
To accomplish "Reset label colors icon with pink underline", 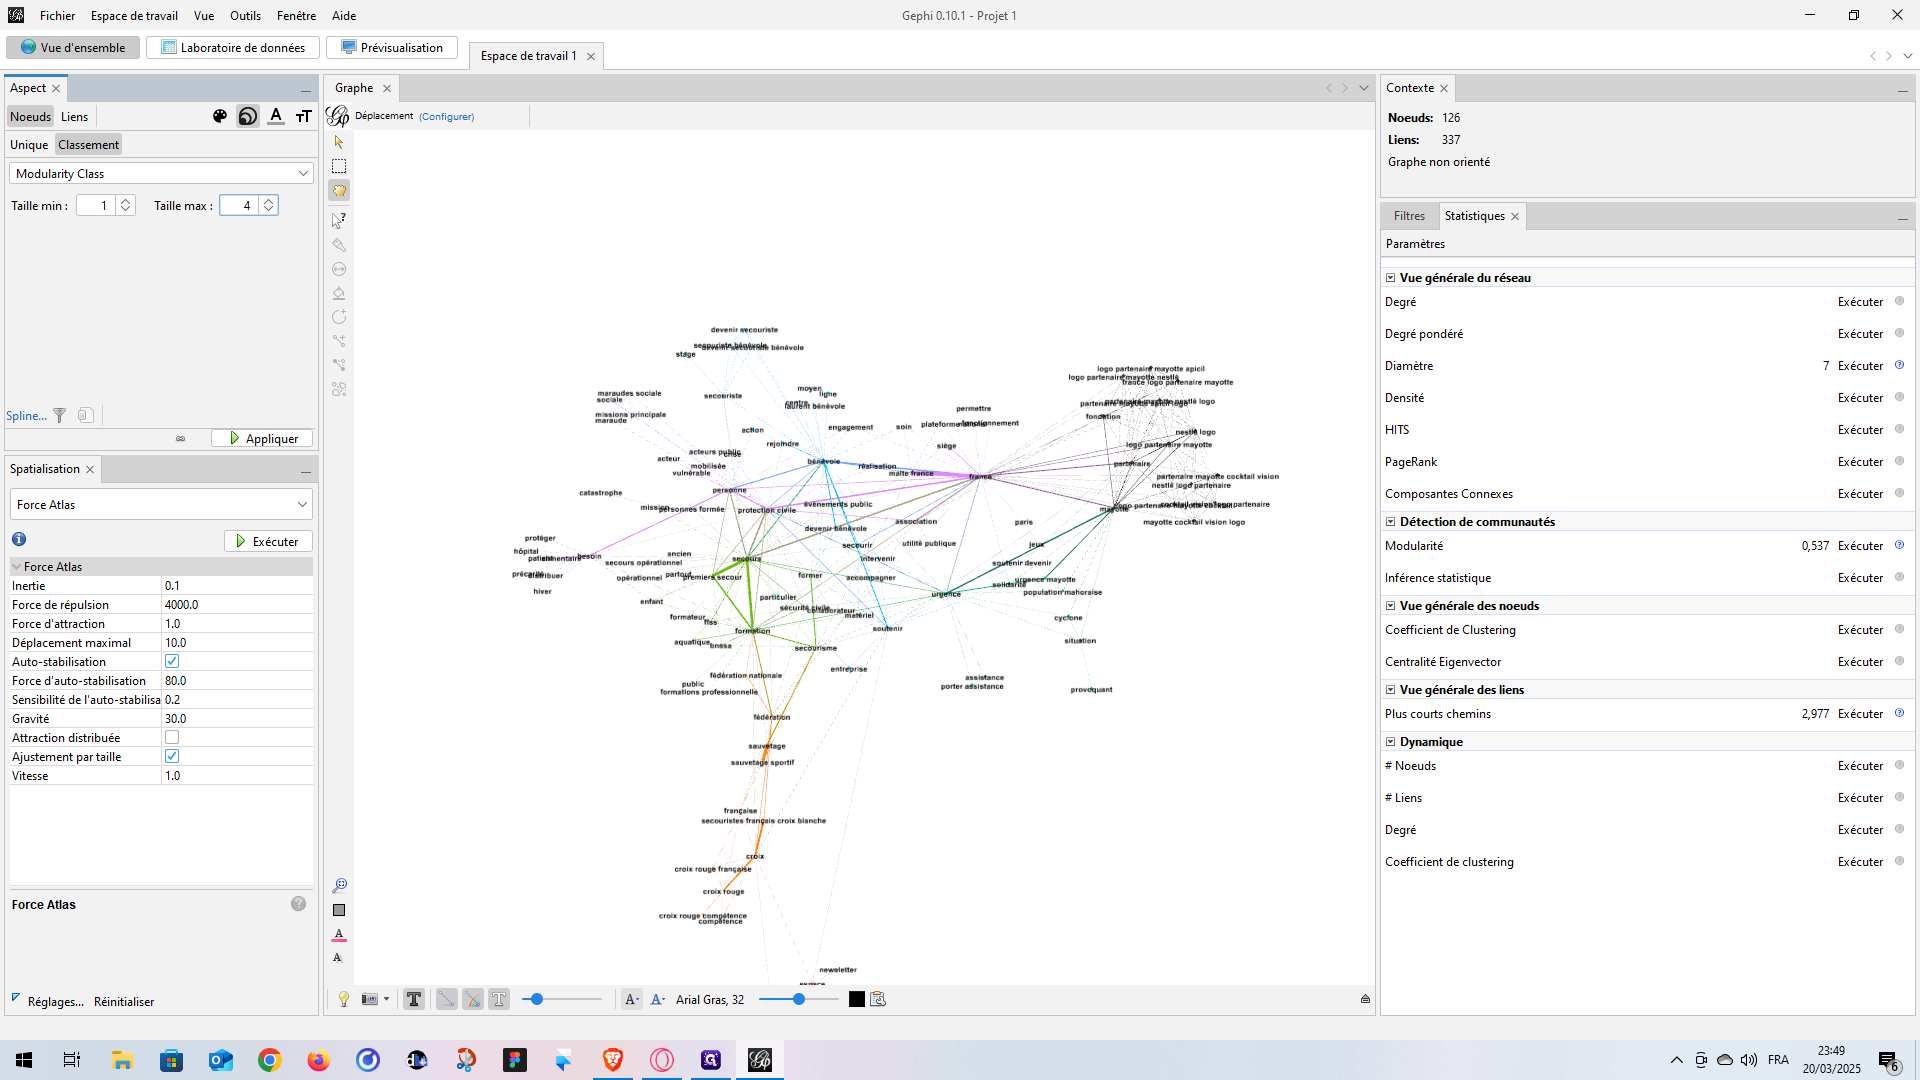I will (339, 934).
